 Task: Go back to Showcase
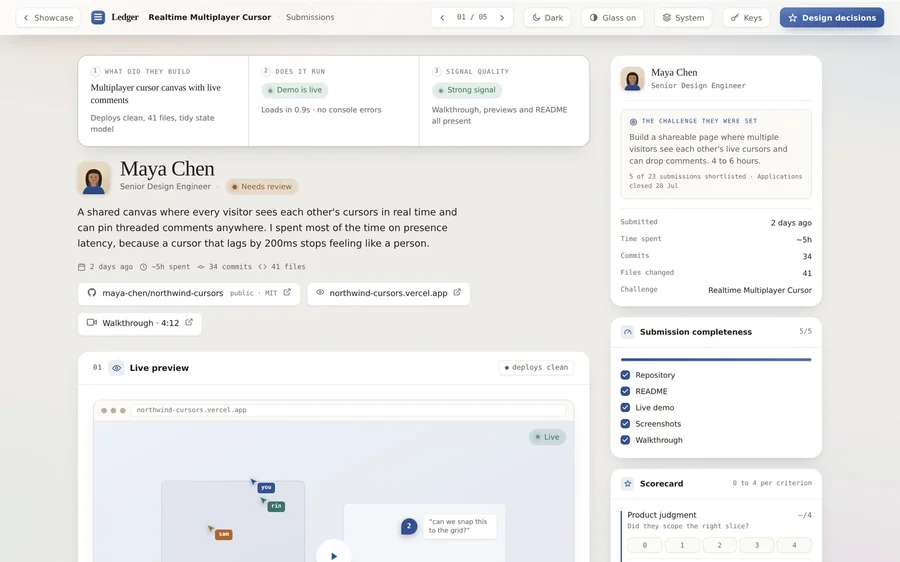point(48,18)
